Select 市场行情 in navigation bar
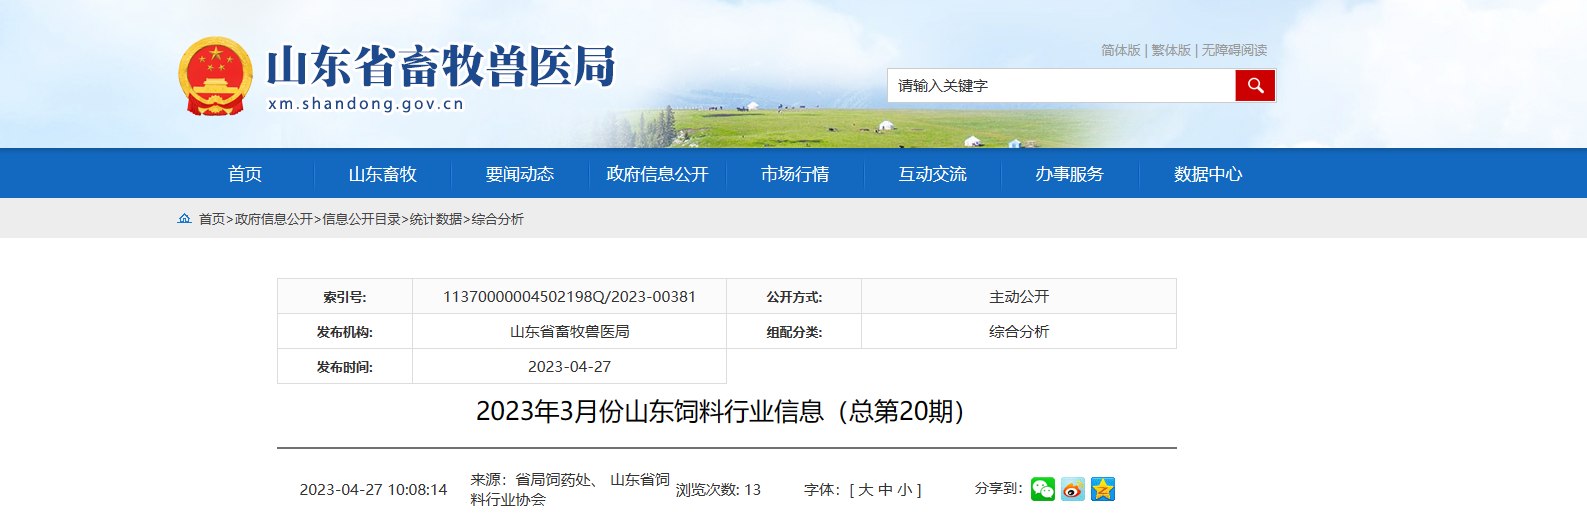 [x=795, y=174]
